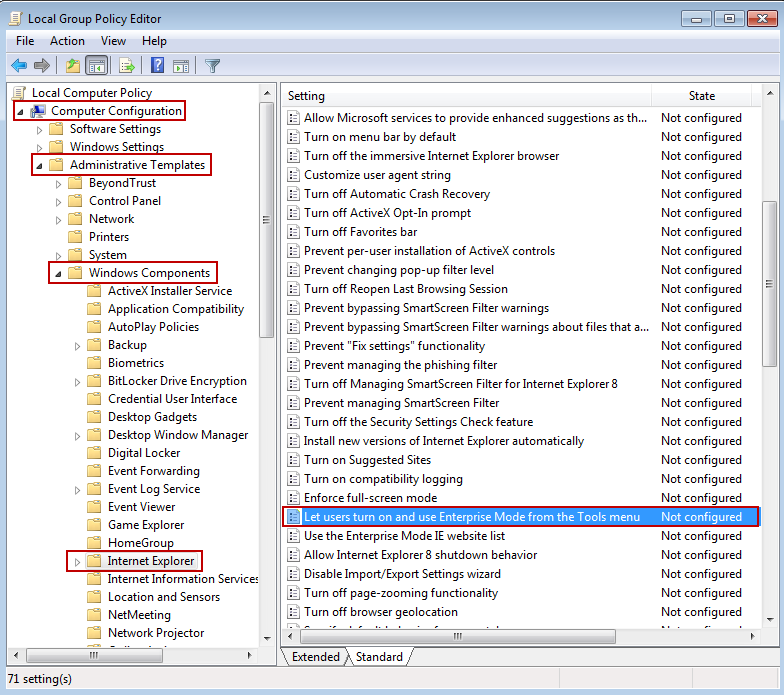Click the Forward arrow toolbar icon

42,66
